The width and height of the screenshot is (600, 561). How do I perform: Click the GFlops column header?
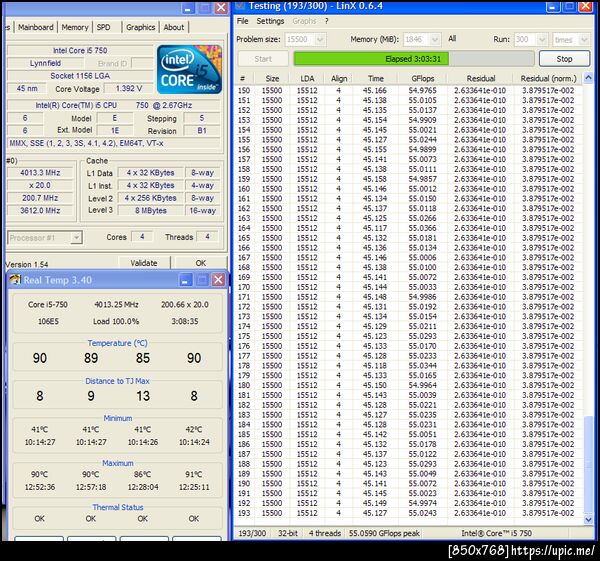422,78
